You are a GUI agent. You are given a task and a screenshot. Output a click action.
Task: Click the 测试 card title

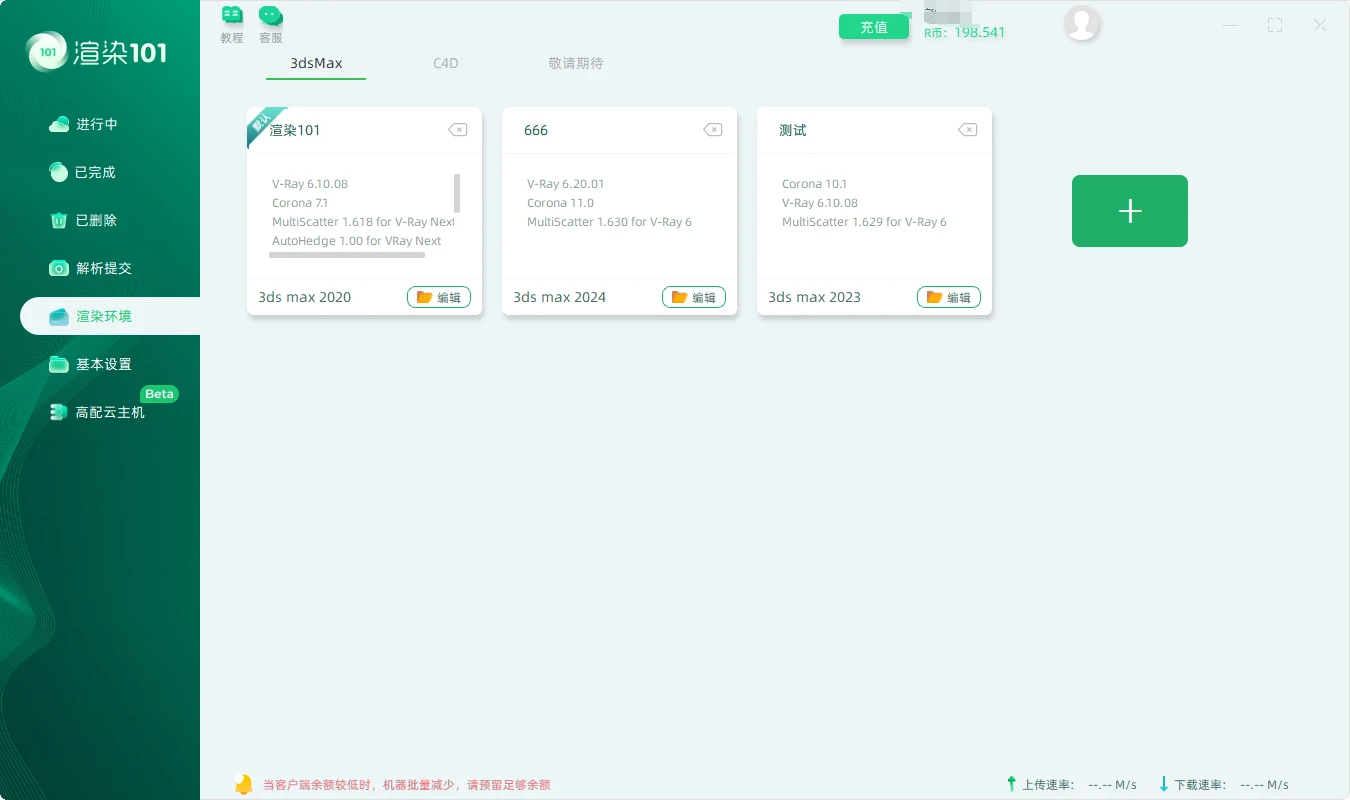tap(793, 130)
